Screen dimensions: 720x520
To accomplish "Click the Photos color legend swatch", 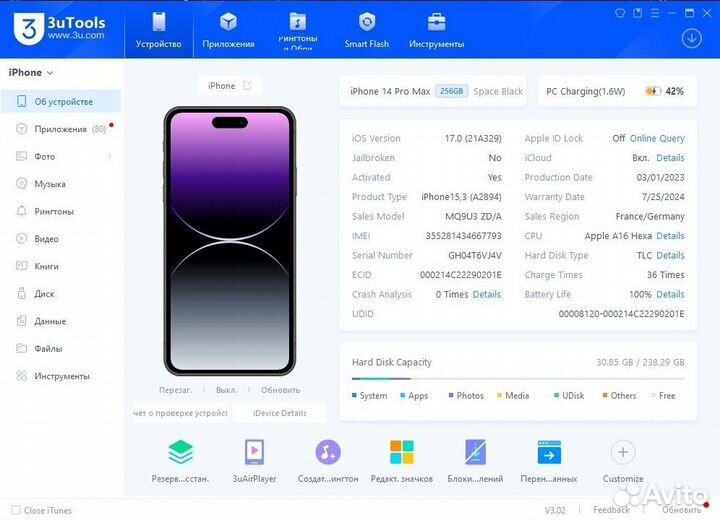I will (451, 396).
